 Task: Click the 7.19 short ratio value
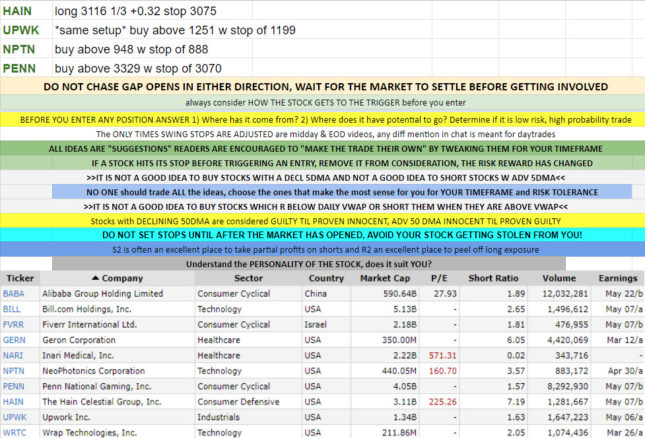point(516,402)
